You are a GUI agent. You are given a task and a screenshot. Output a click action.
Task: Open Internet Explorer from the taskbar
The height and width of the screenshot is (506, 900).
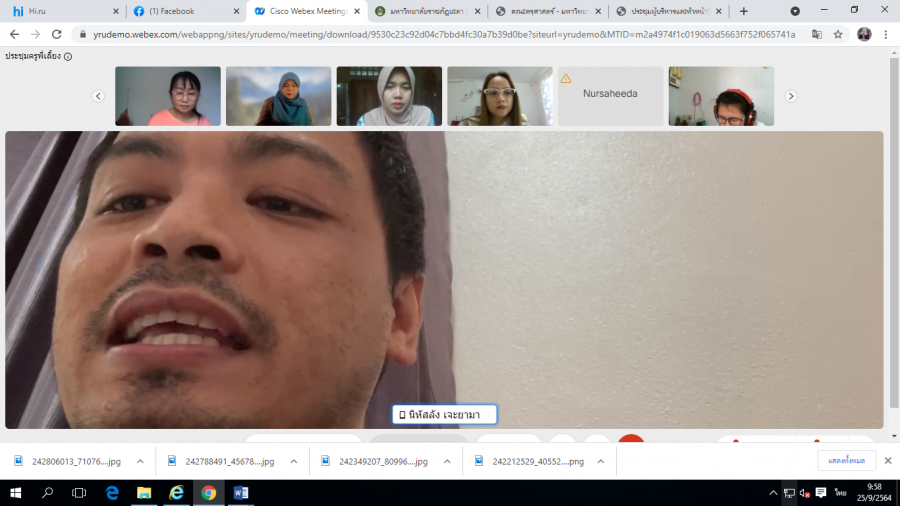[177, 492]
